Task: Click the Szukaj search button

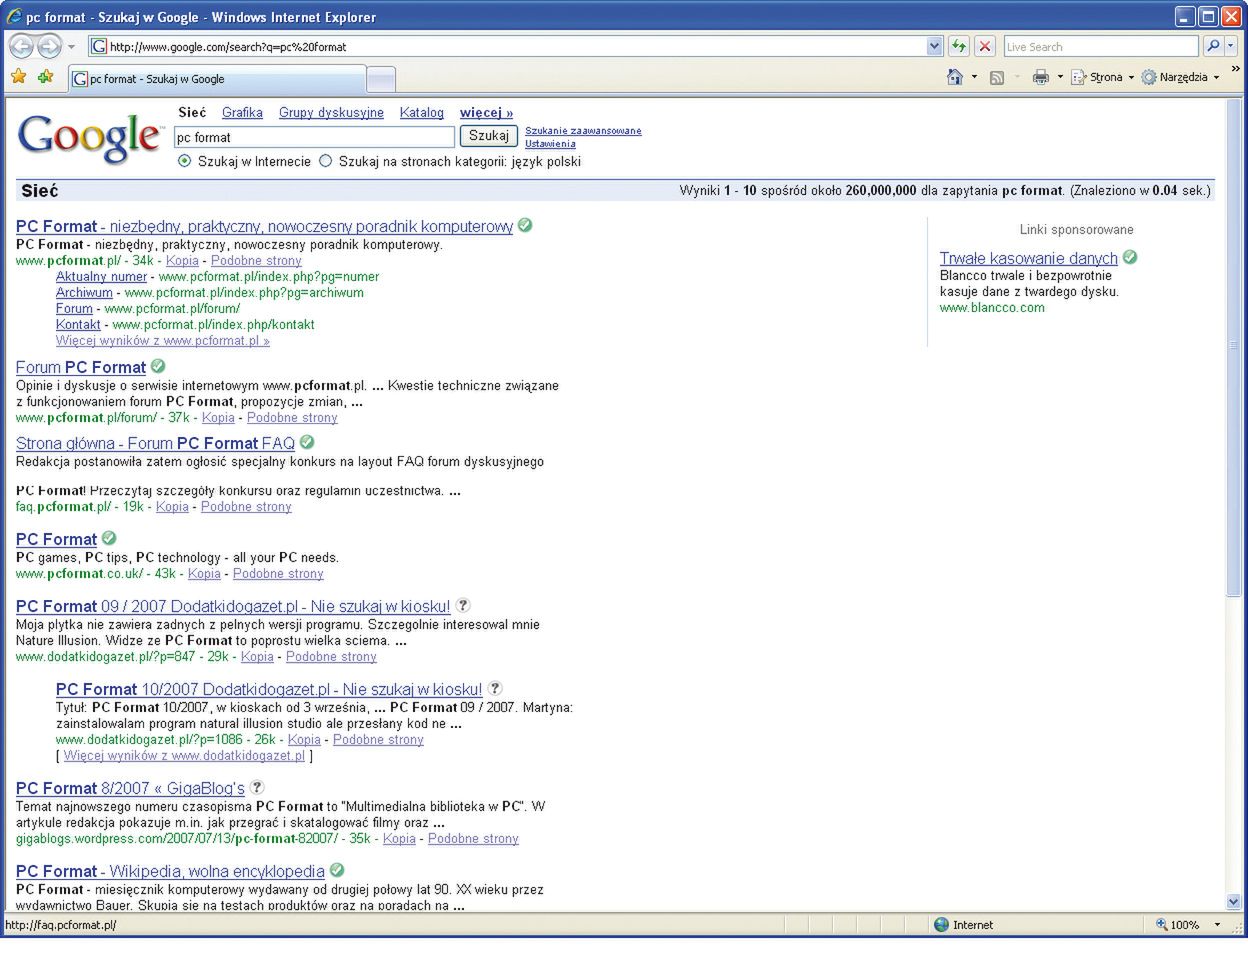Action: click(x=489, y=136)
